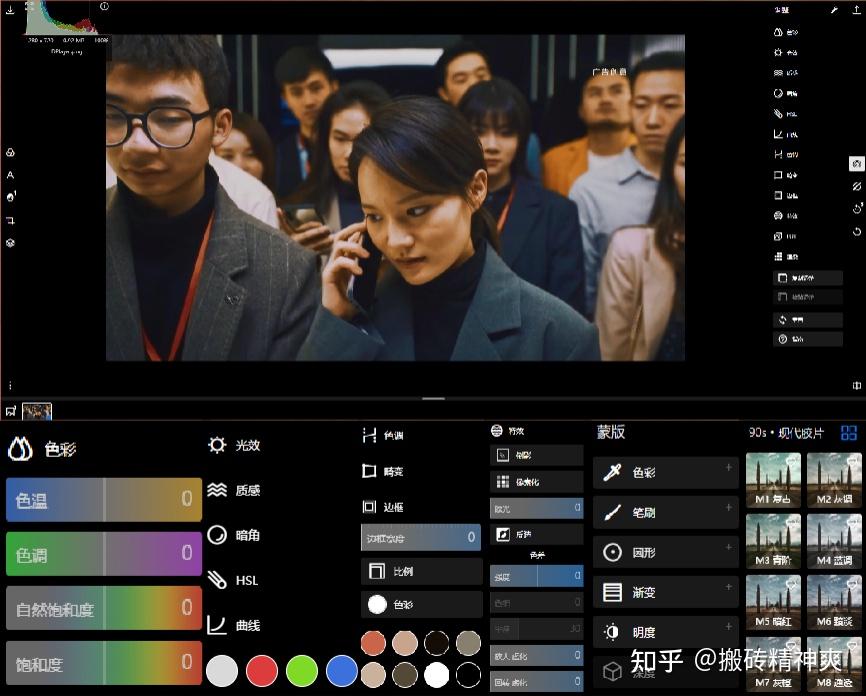
Task: Expand the 畸变 distortion section
Action: [x=383, y=471]
